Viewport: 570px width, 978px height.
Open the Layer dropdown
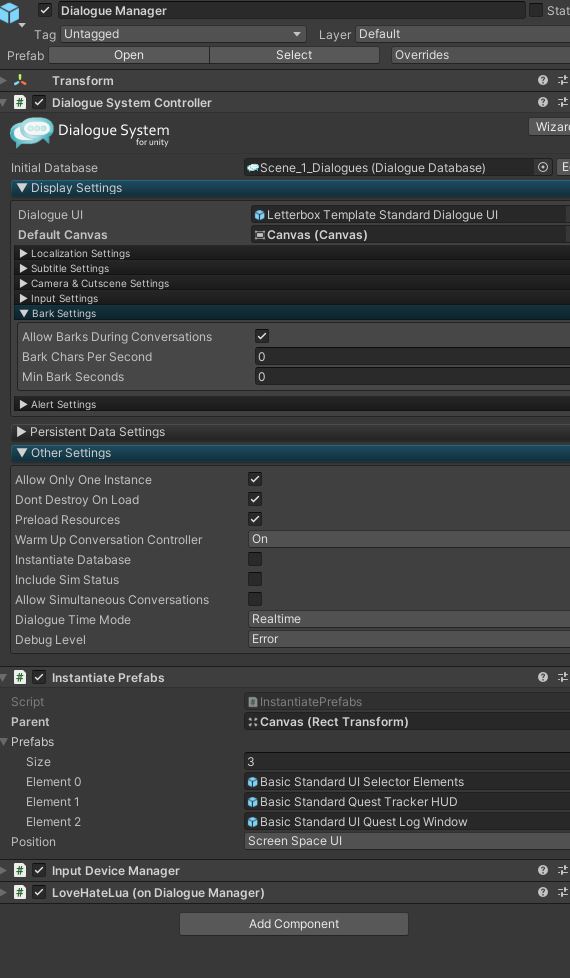462,34
